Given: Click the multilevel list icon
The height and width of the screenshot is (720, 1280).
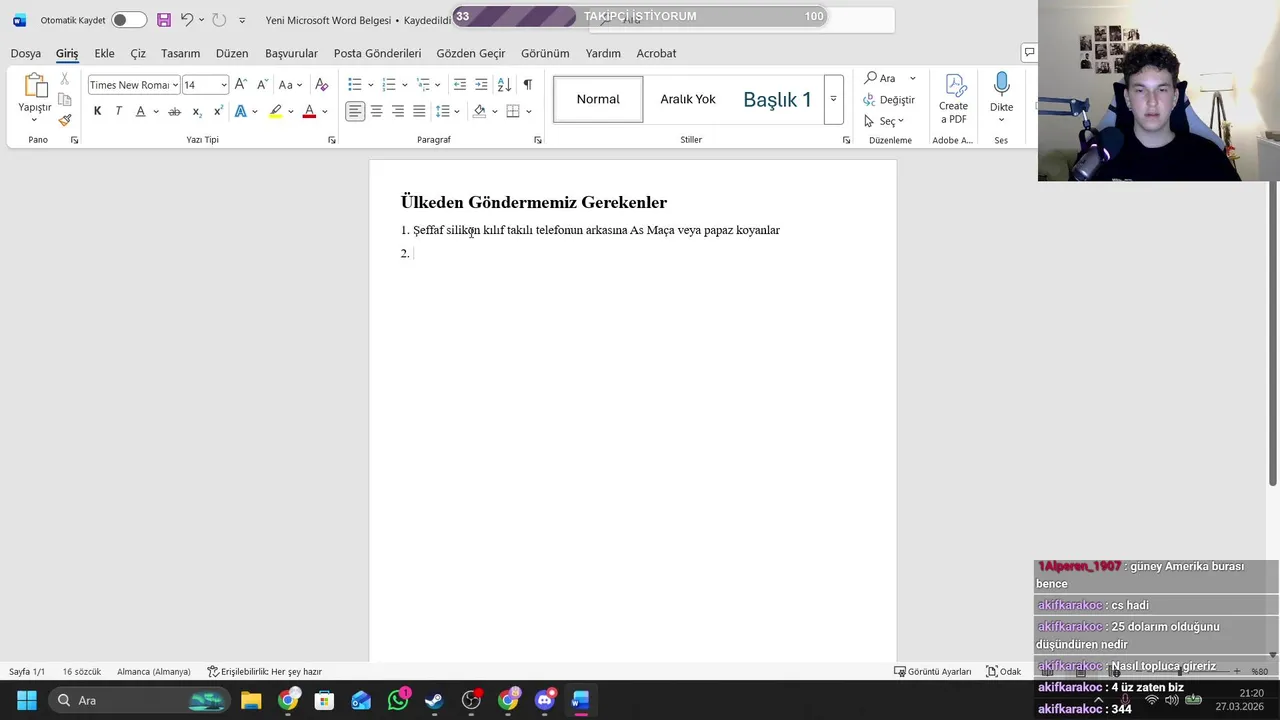Looking at the screenshot, I should tap(423, 85).
